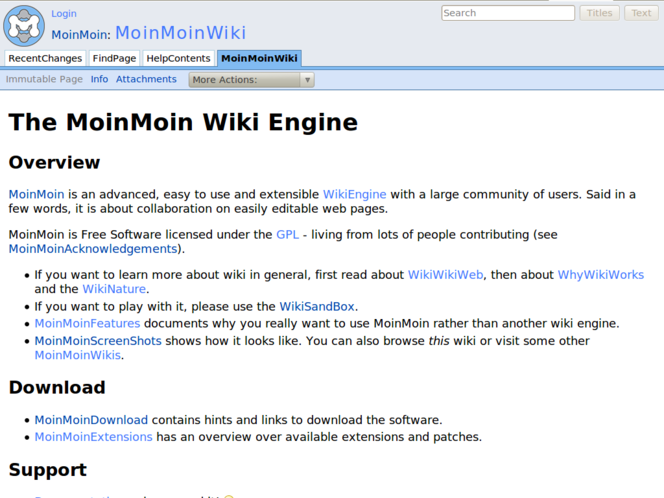Open the MoinMoinExtensions link

point(93,436)
